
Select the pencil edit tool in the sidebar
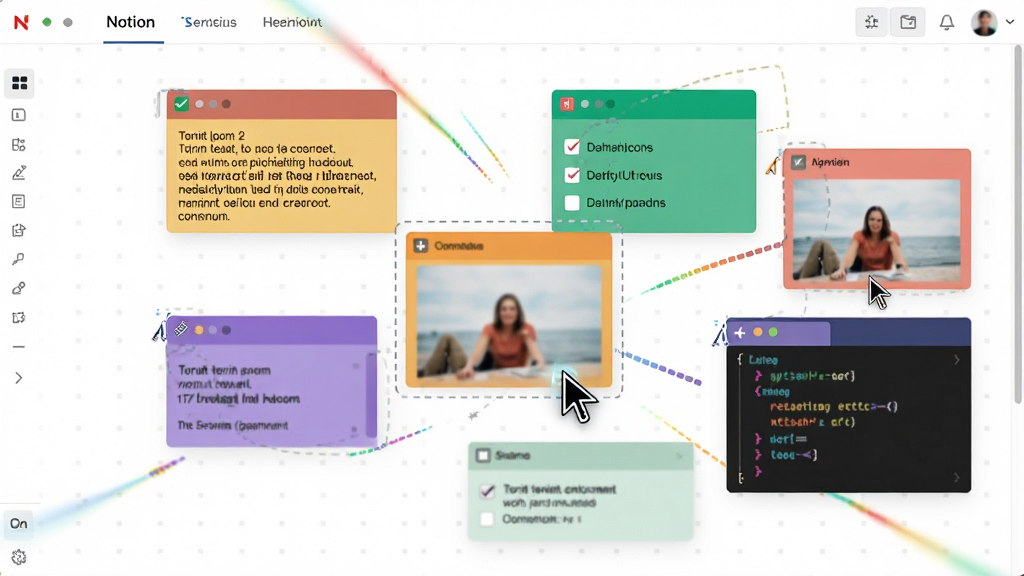pyautogui.click(x=19, y=173)
